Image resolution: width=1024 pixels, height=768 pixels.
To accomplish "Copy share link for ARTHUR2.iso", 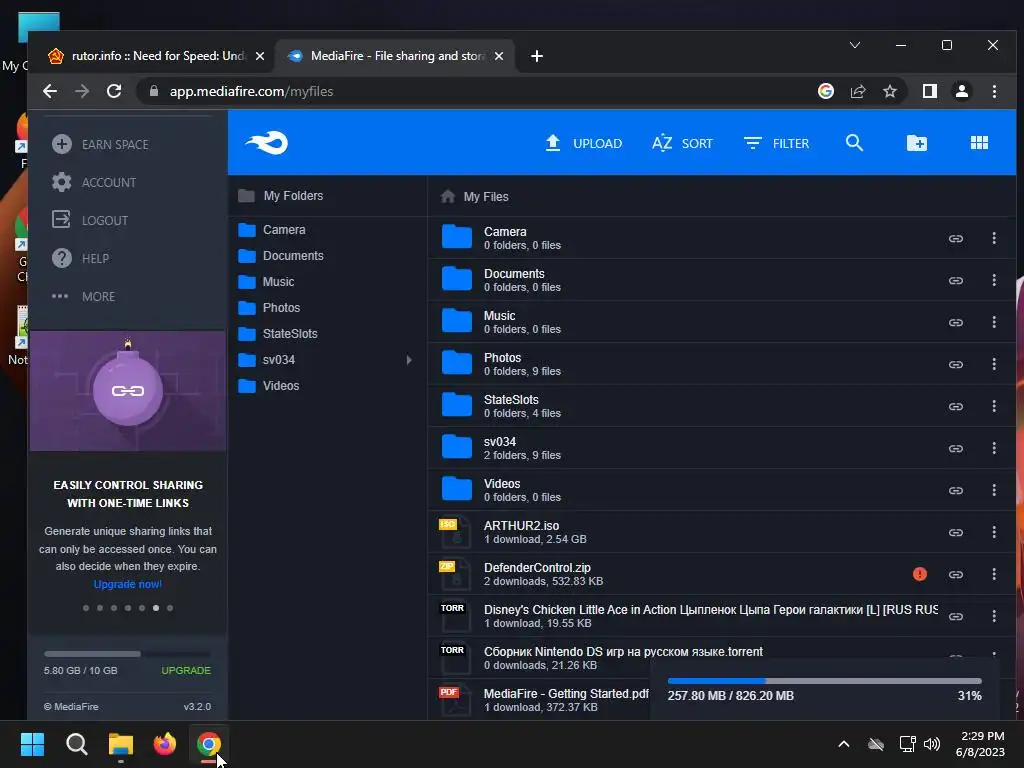I will (x=955, y=532).
